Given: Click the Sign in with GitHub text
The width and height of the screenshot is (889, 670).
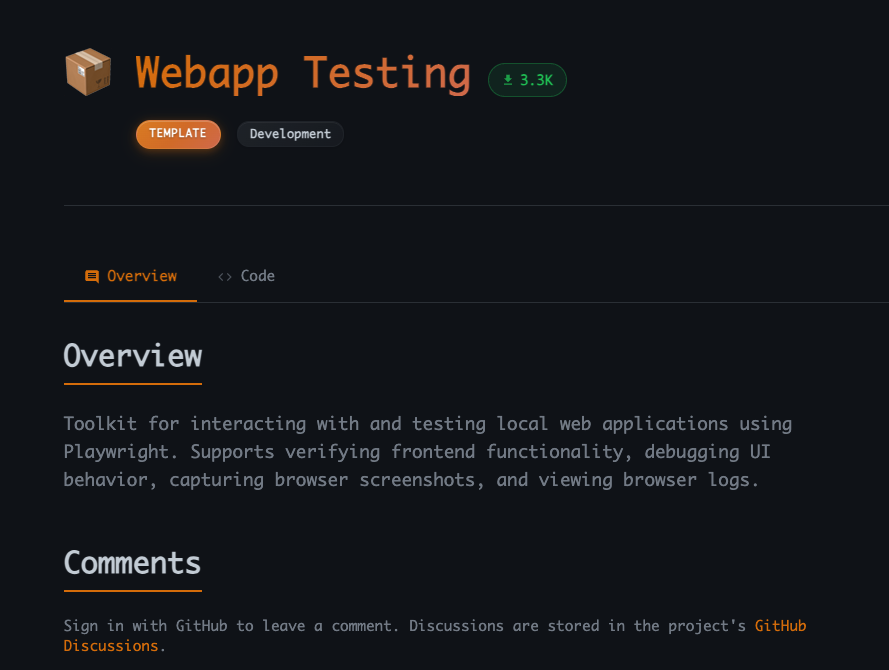Looking at the screenshot, I should tap(146, 625).
